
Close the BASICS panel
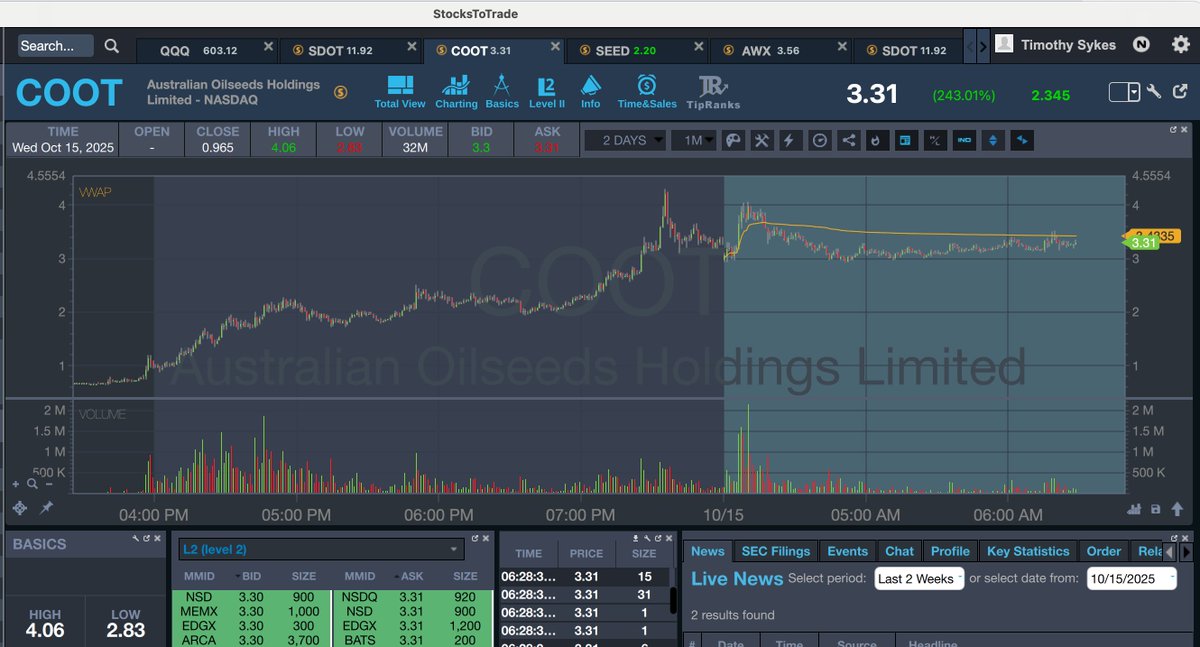[x=157, y=538]
